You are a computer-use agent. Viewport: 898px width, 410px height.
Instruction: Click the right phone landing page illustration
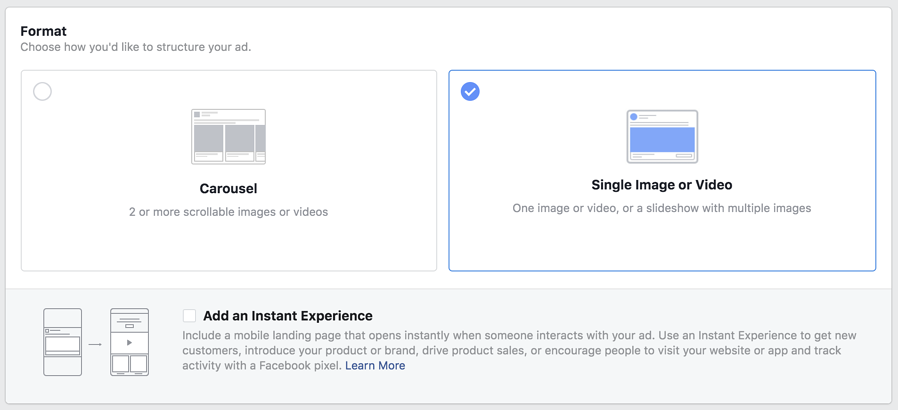(129, 342)
